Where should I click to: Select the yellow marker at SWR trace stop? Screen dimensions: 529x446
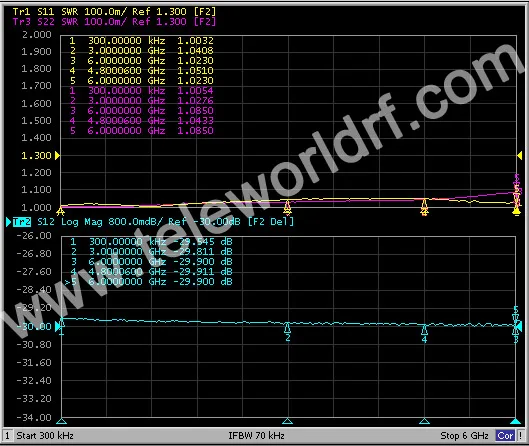pos(516,211)
